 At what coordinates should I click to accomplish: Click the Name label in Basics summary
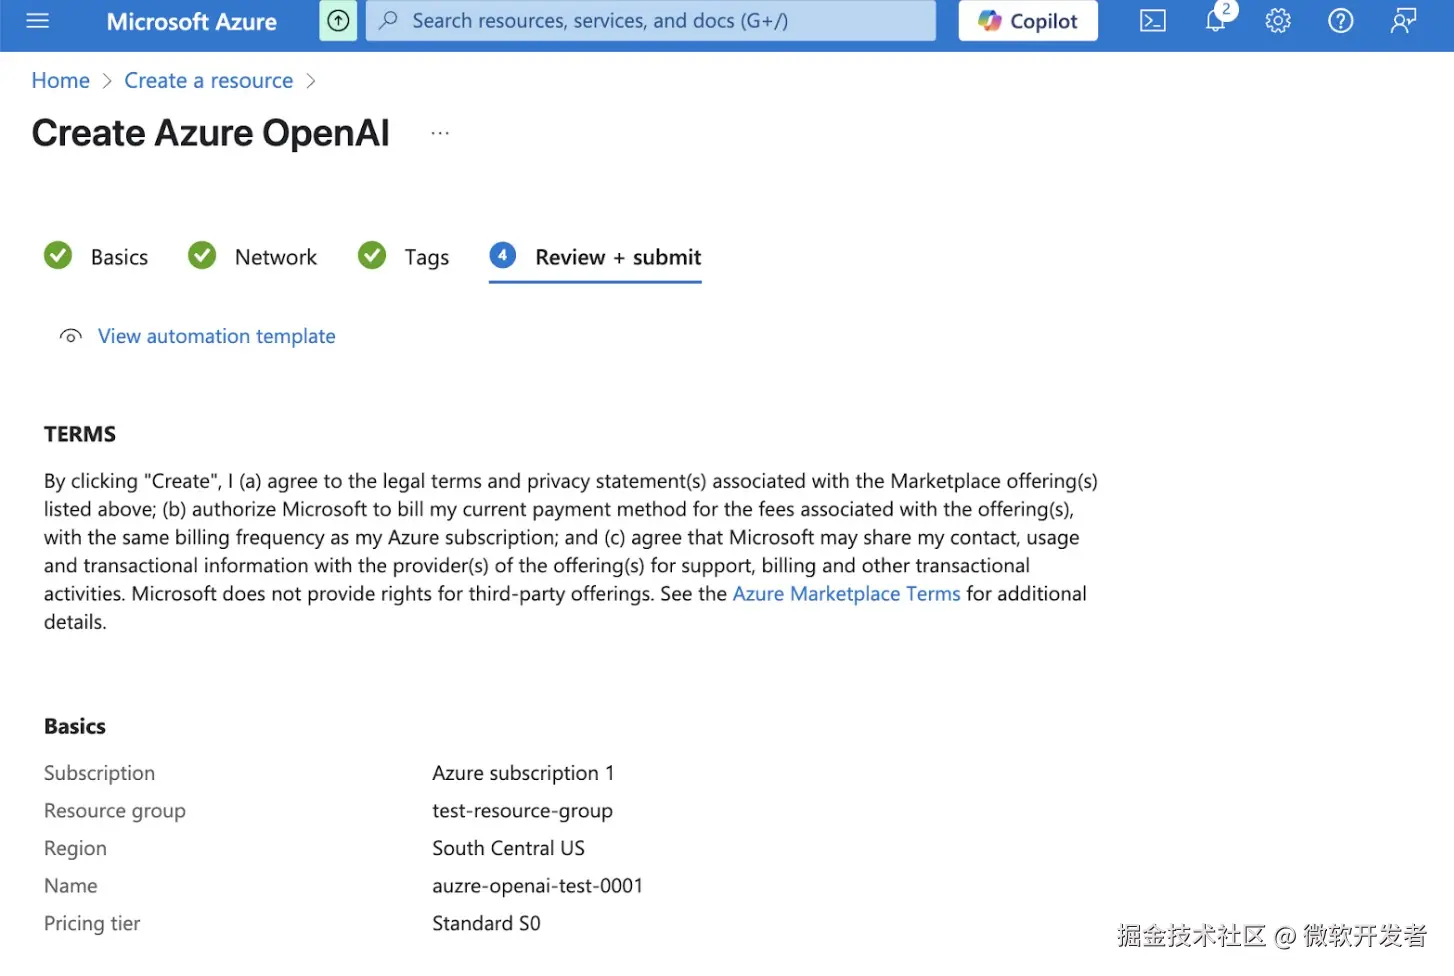click(x=70, y=886)
